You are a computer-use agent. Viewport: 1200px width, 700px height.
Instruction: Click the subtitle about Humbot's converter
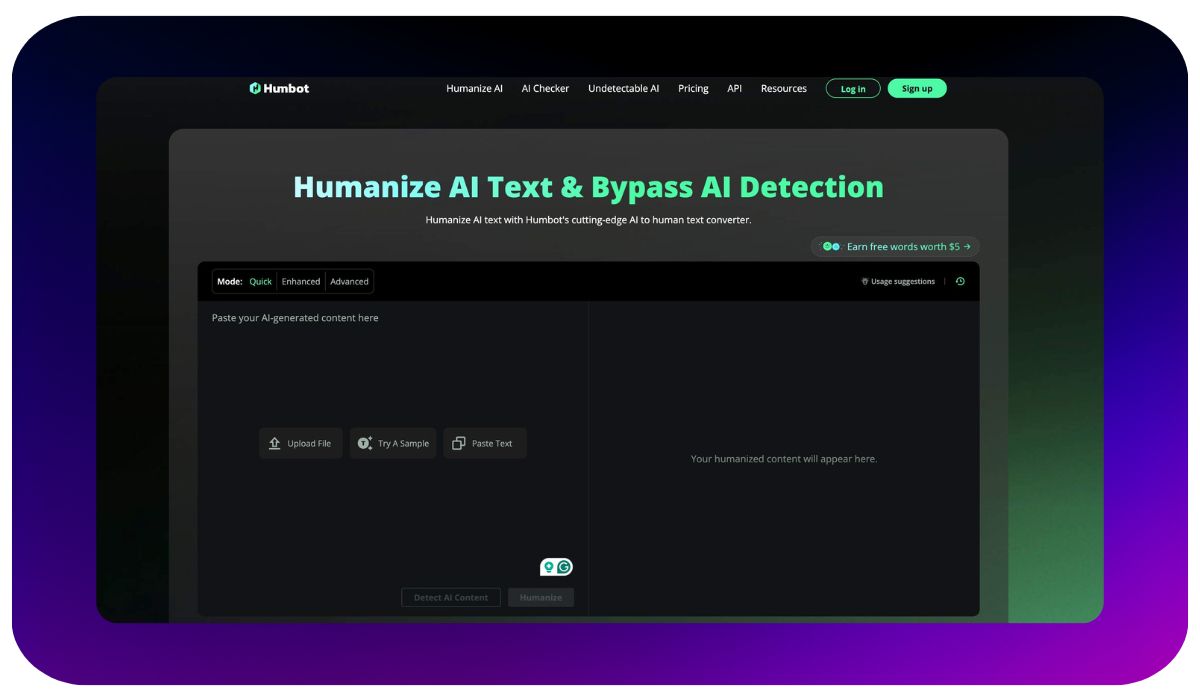(x=588, y=220)
